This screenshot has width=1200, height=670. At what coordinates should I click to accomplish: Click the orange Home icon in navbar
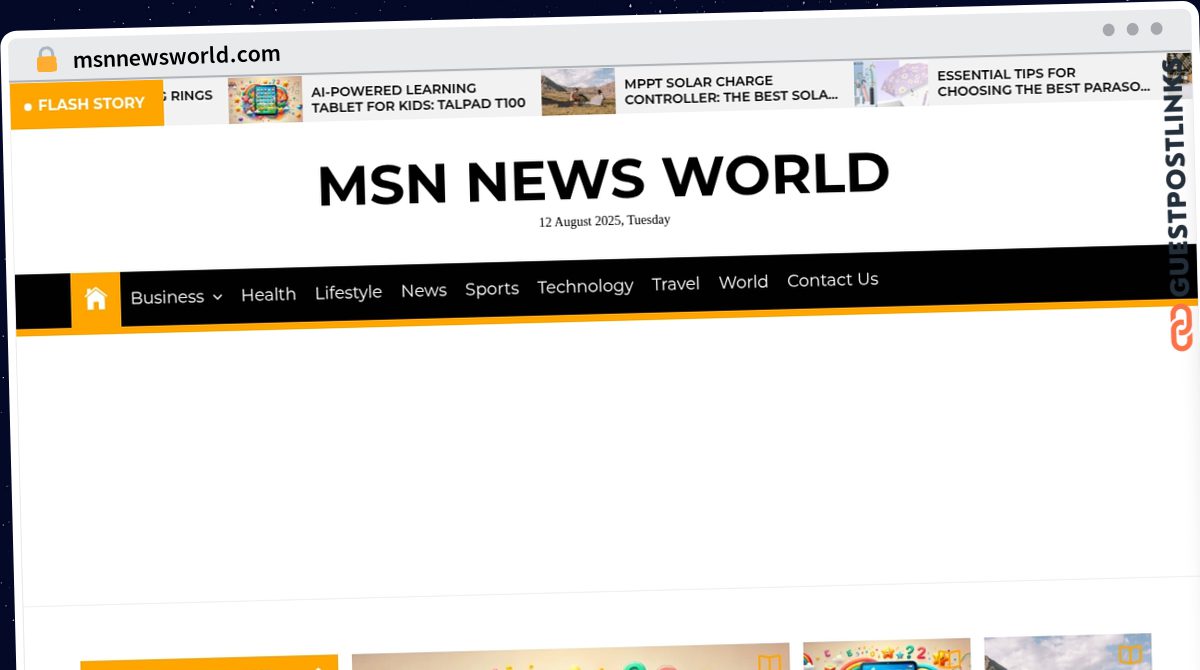tap(96, 299)
